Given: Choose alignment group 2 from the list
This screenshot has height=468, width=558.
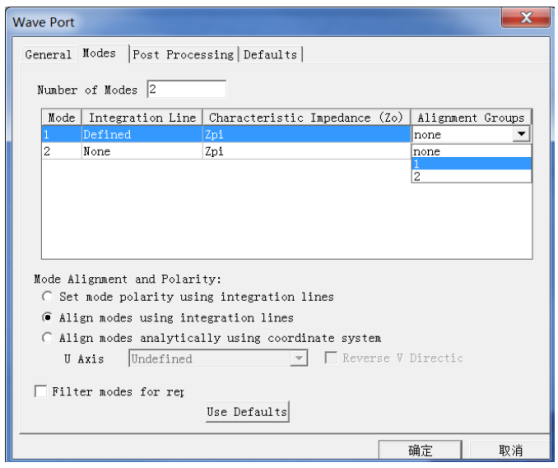Looking at the screenshot, I should point(472,176).
